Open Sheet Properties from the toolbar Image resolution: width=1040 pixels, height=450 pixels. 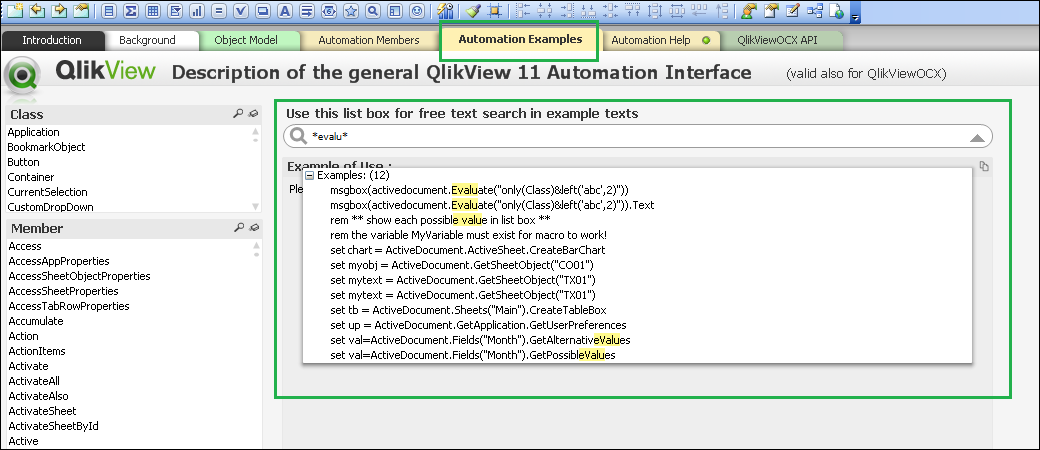click(x=82, y=10)
